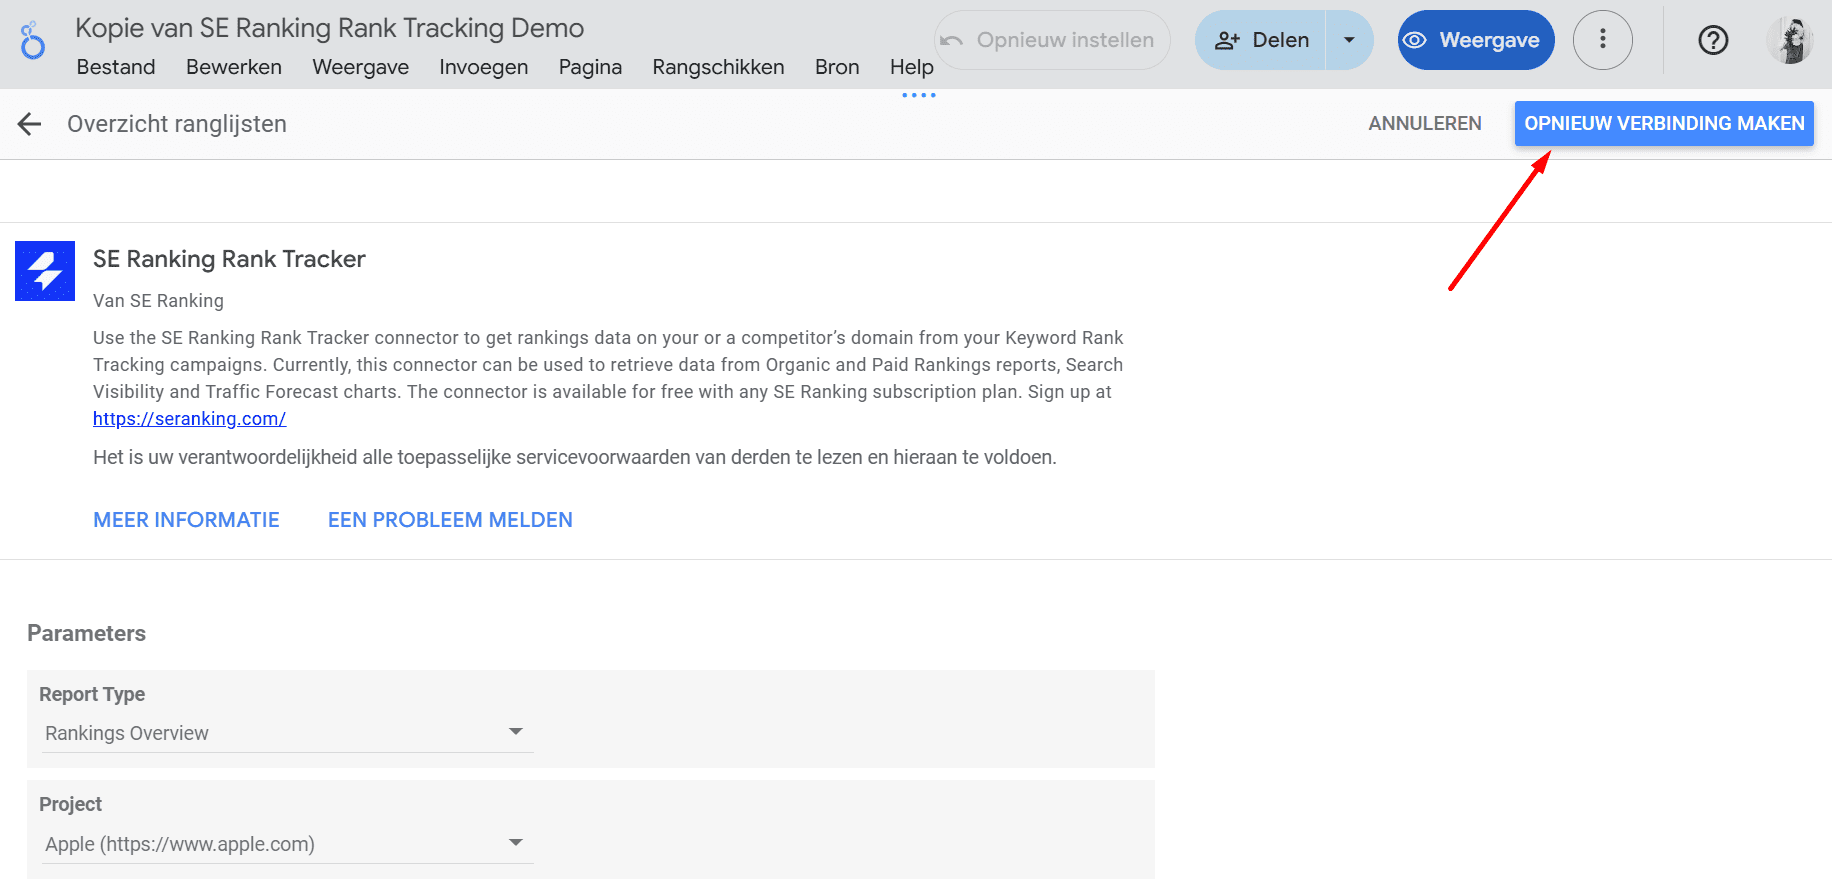Open the Looker Studio home logo
This screenshot has width=1832, height=879.
tap(33, 41)
